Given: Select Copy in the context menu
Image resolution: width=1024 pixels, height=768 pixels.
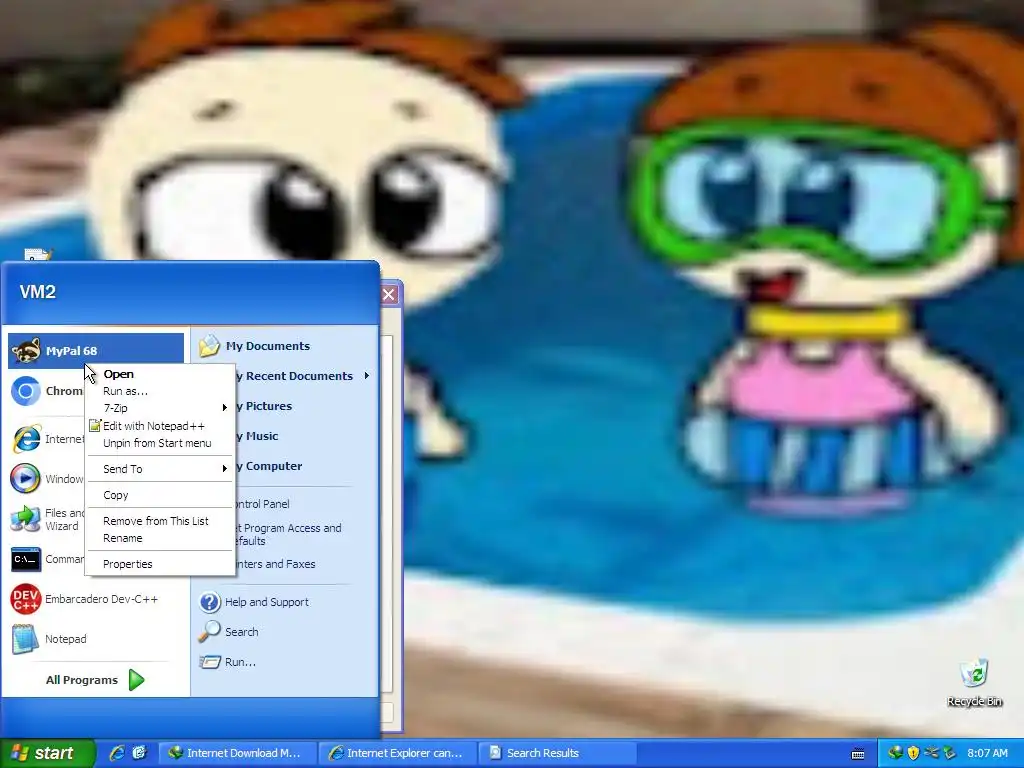Looking at the screenshot, I should point(160,495).
